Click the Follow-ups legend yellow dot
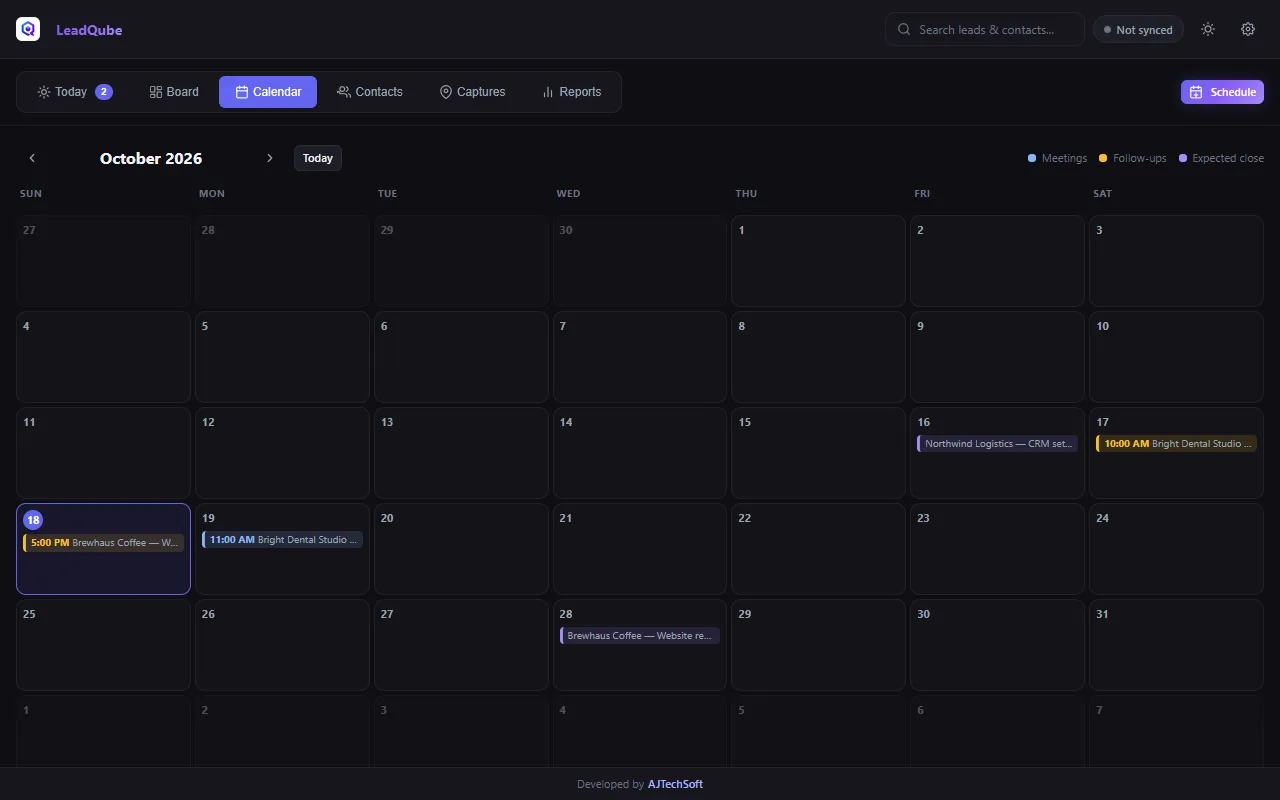 (1103, 158)
